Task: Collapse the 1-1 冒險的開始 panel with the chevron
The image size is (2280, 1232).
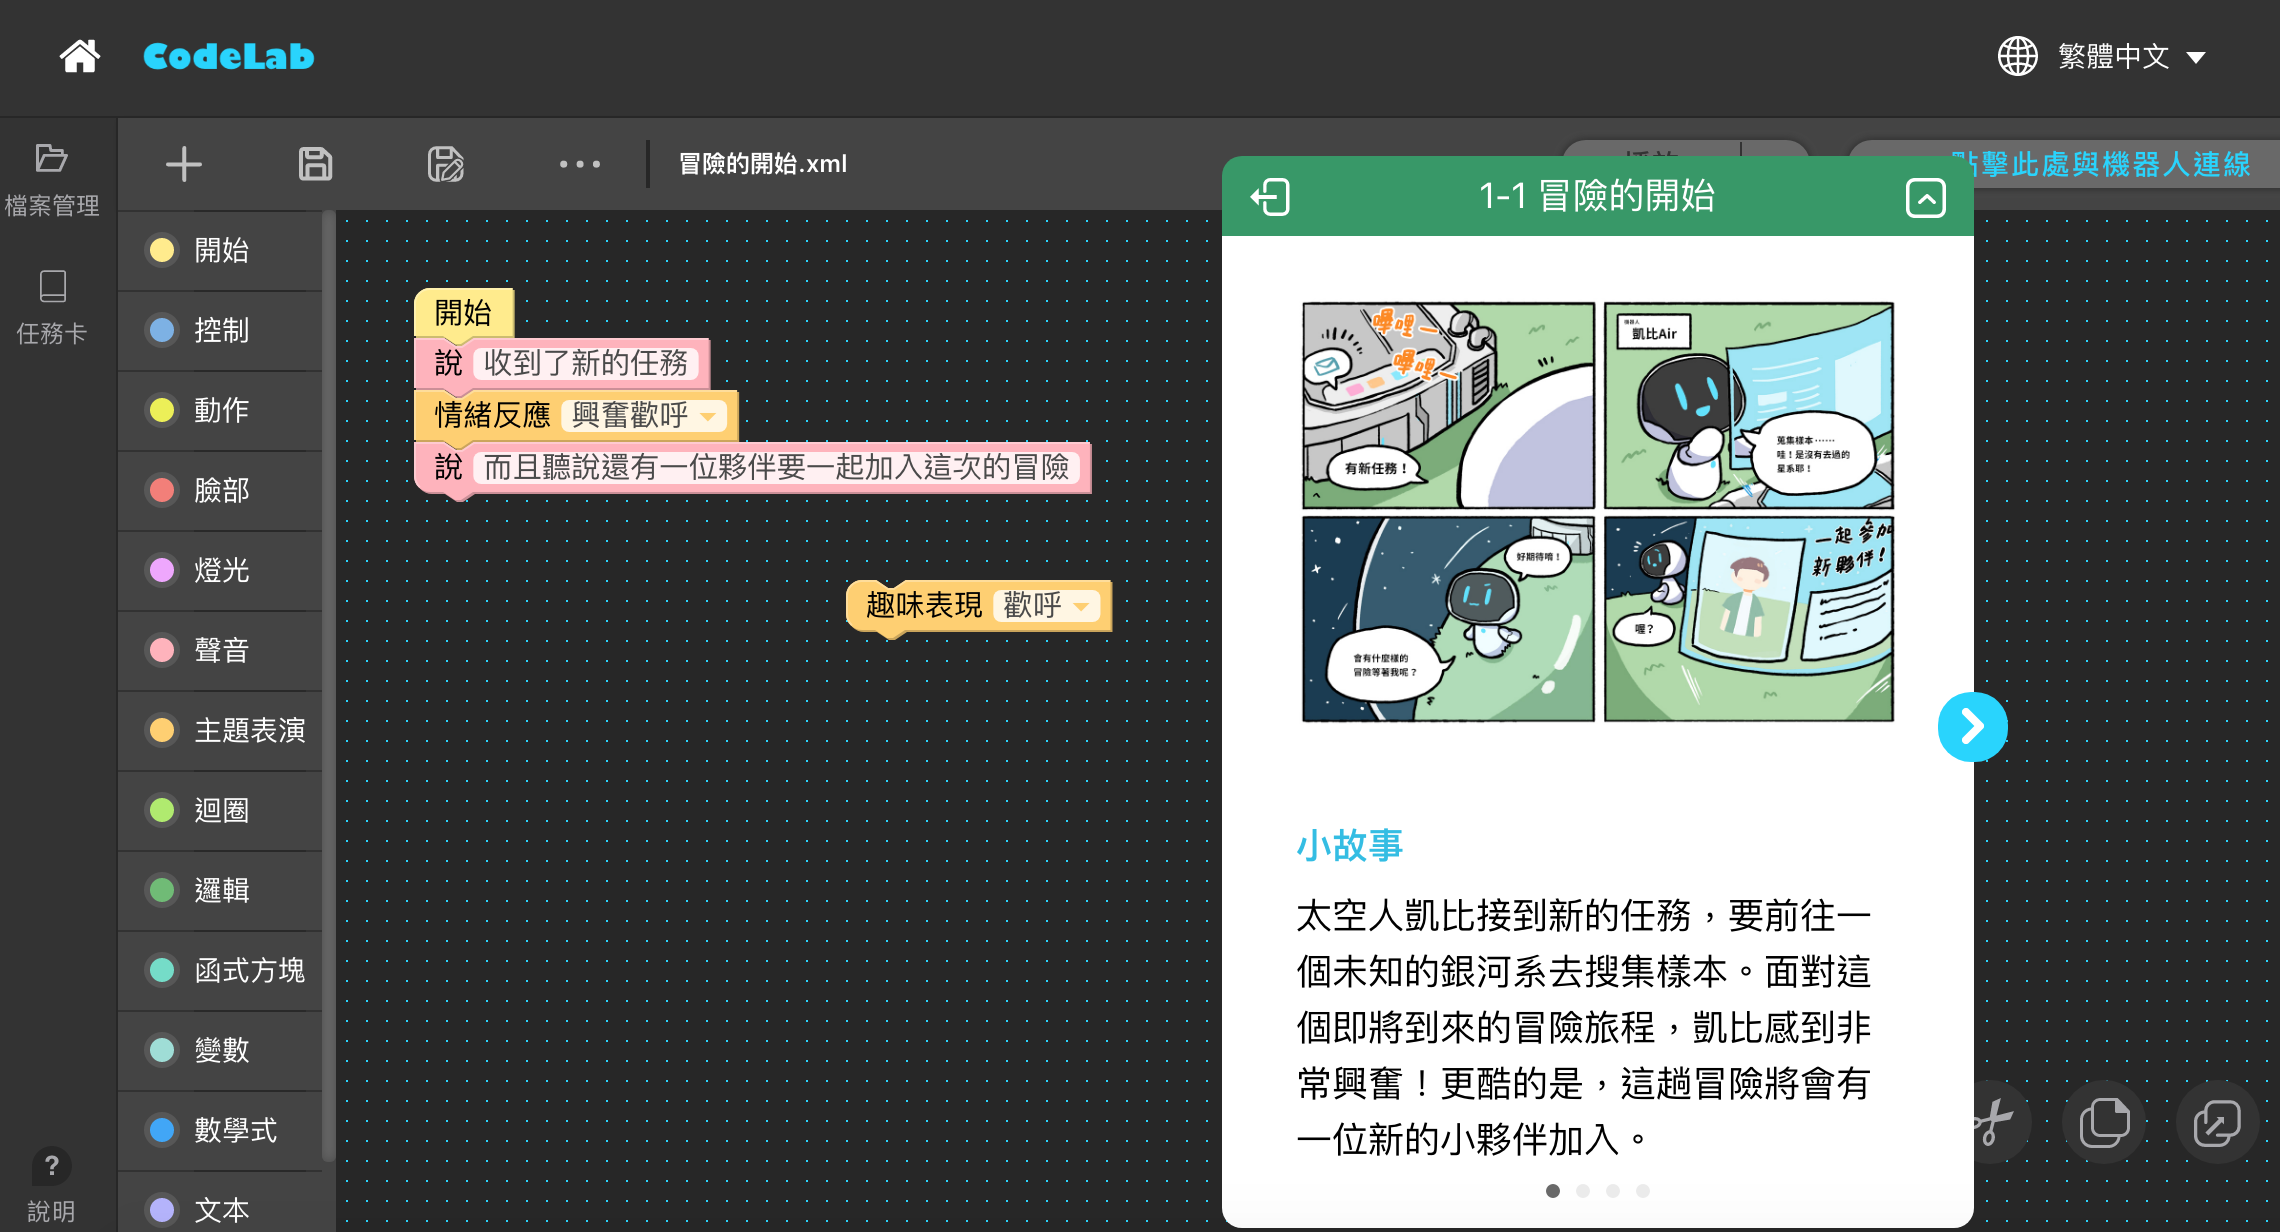Action: [x=1925, y=197]
